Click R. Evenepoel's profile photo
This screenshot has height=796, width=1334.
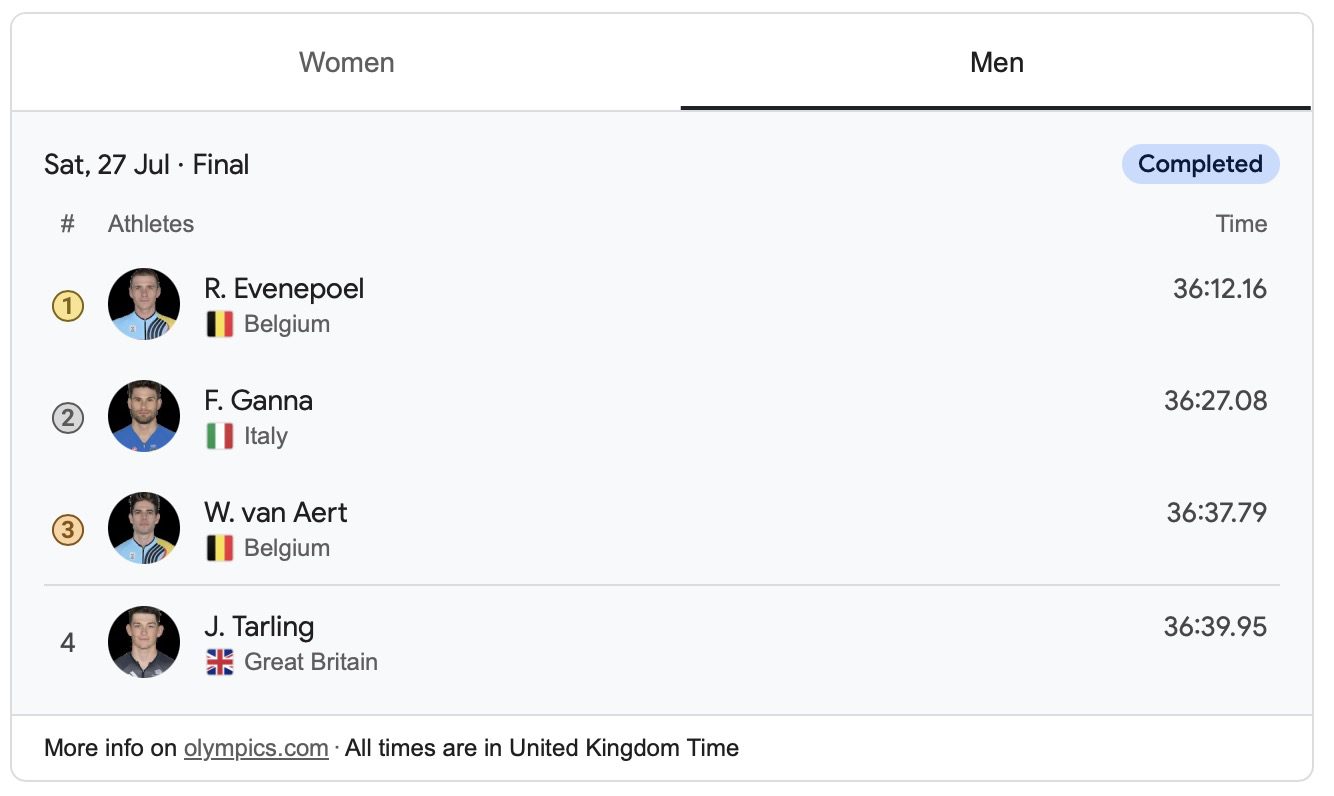(144, 304)
